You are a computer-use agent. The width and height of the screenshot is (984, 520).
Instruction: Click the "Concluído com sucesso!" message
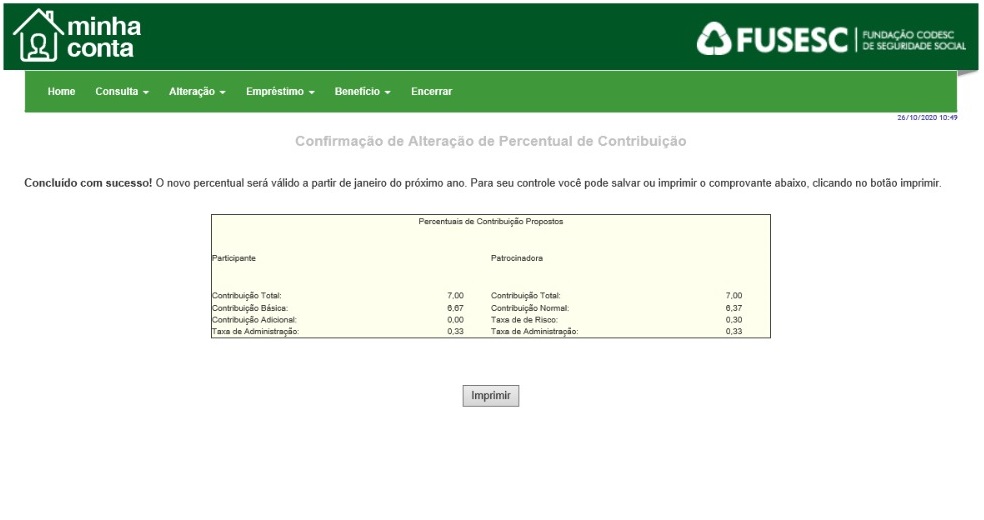(x=88, y=184)
